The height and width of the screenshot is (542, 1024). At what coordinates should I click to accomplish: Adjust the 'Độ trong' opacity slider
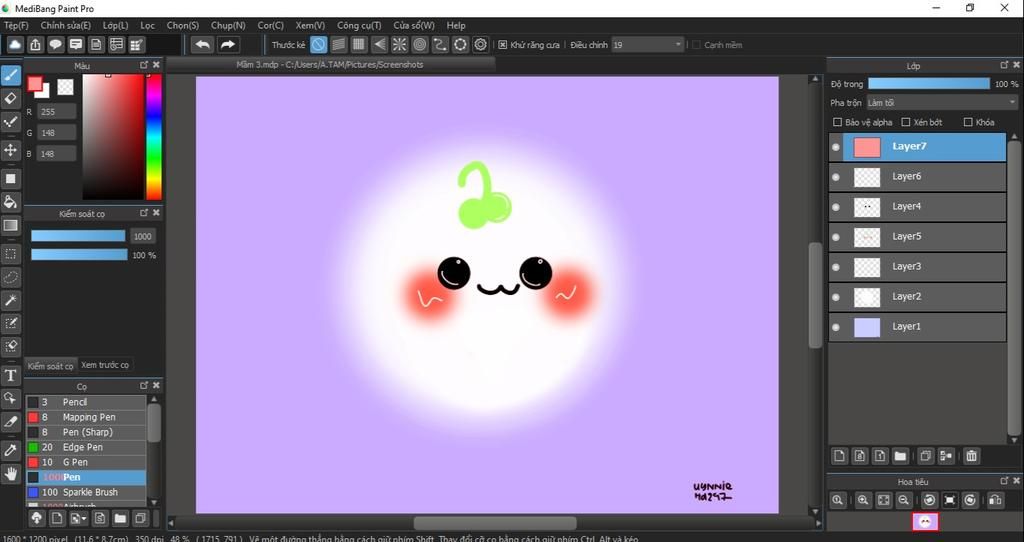[929, 84]
